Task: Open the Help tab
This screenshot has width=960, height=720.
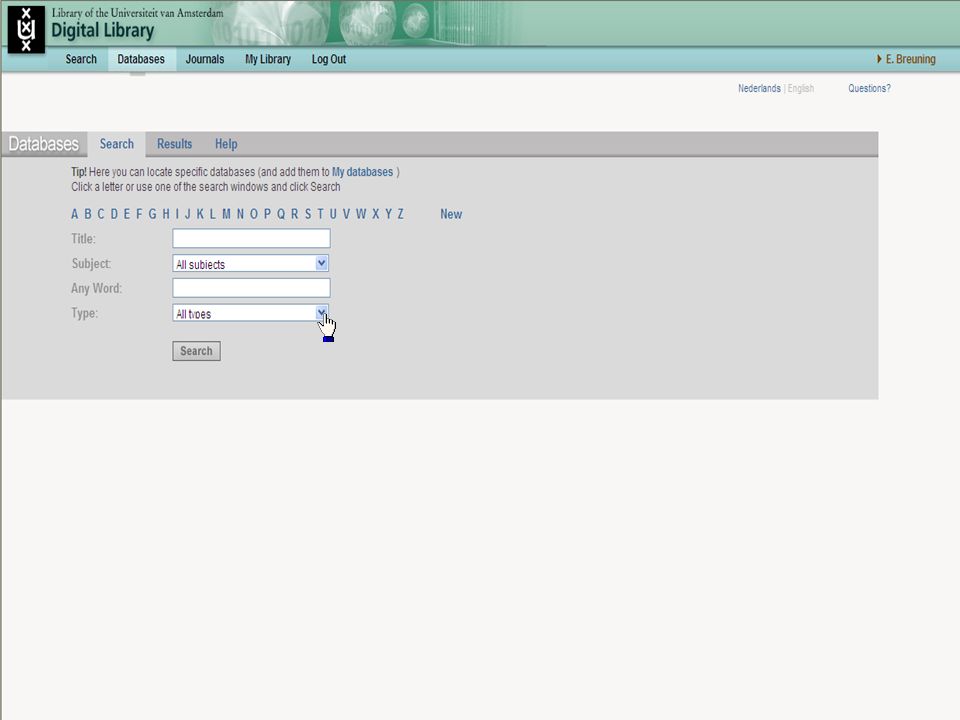Action: click(226, 144)
